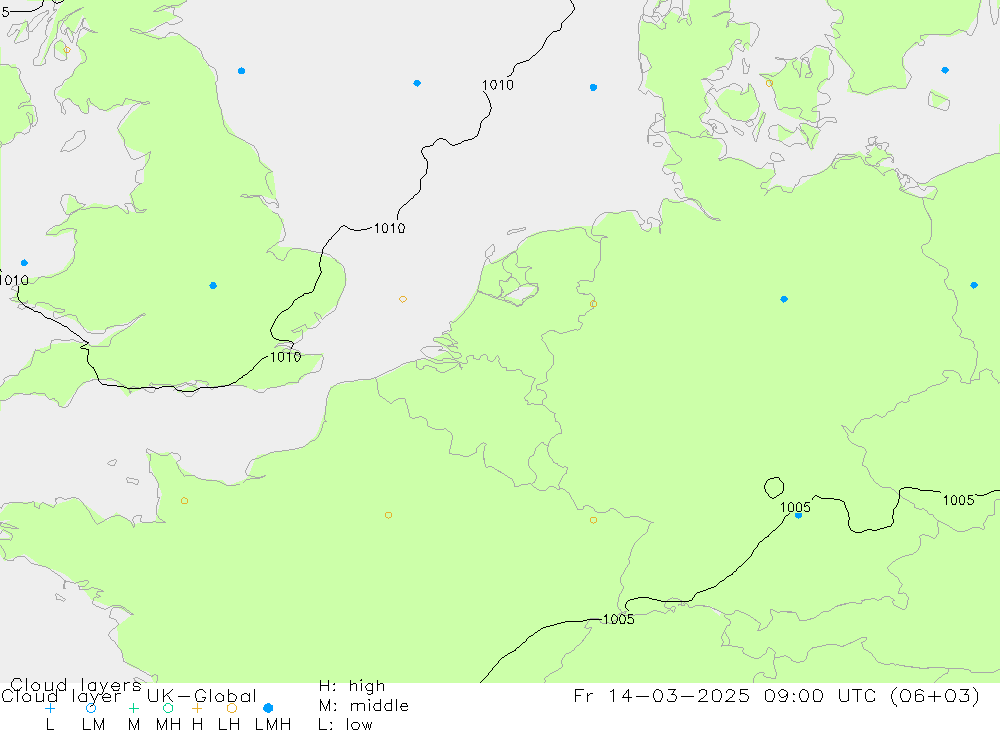The image size is (1000, 733).
Task: Click the 'Cloud layers' title text
Action: point(75,685)
